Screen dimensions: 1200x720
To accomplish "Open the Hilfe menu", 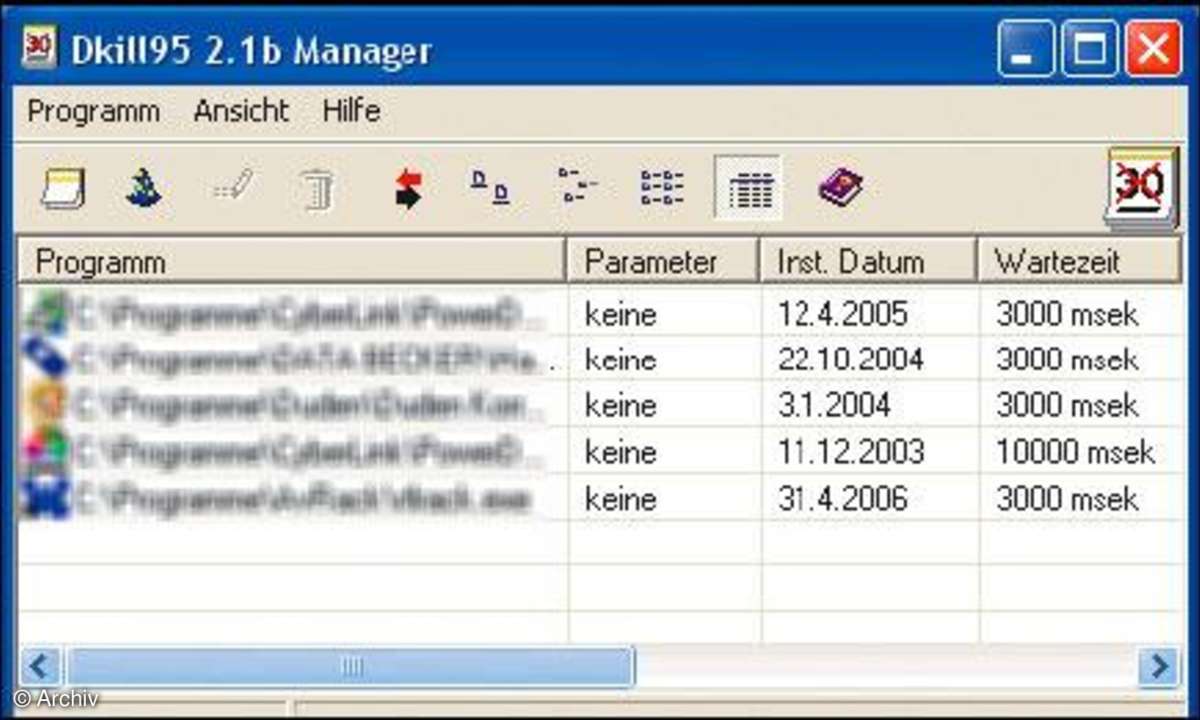I will click(351, 111).
